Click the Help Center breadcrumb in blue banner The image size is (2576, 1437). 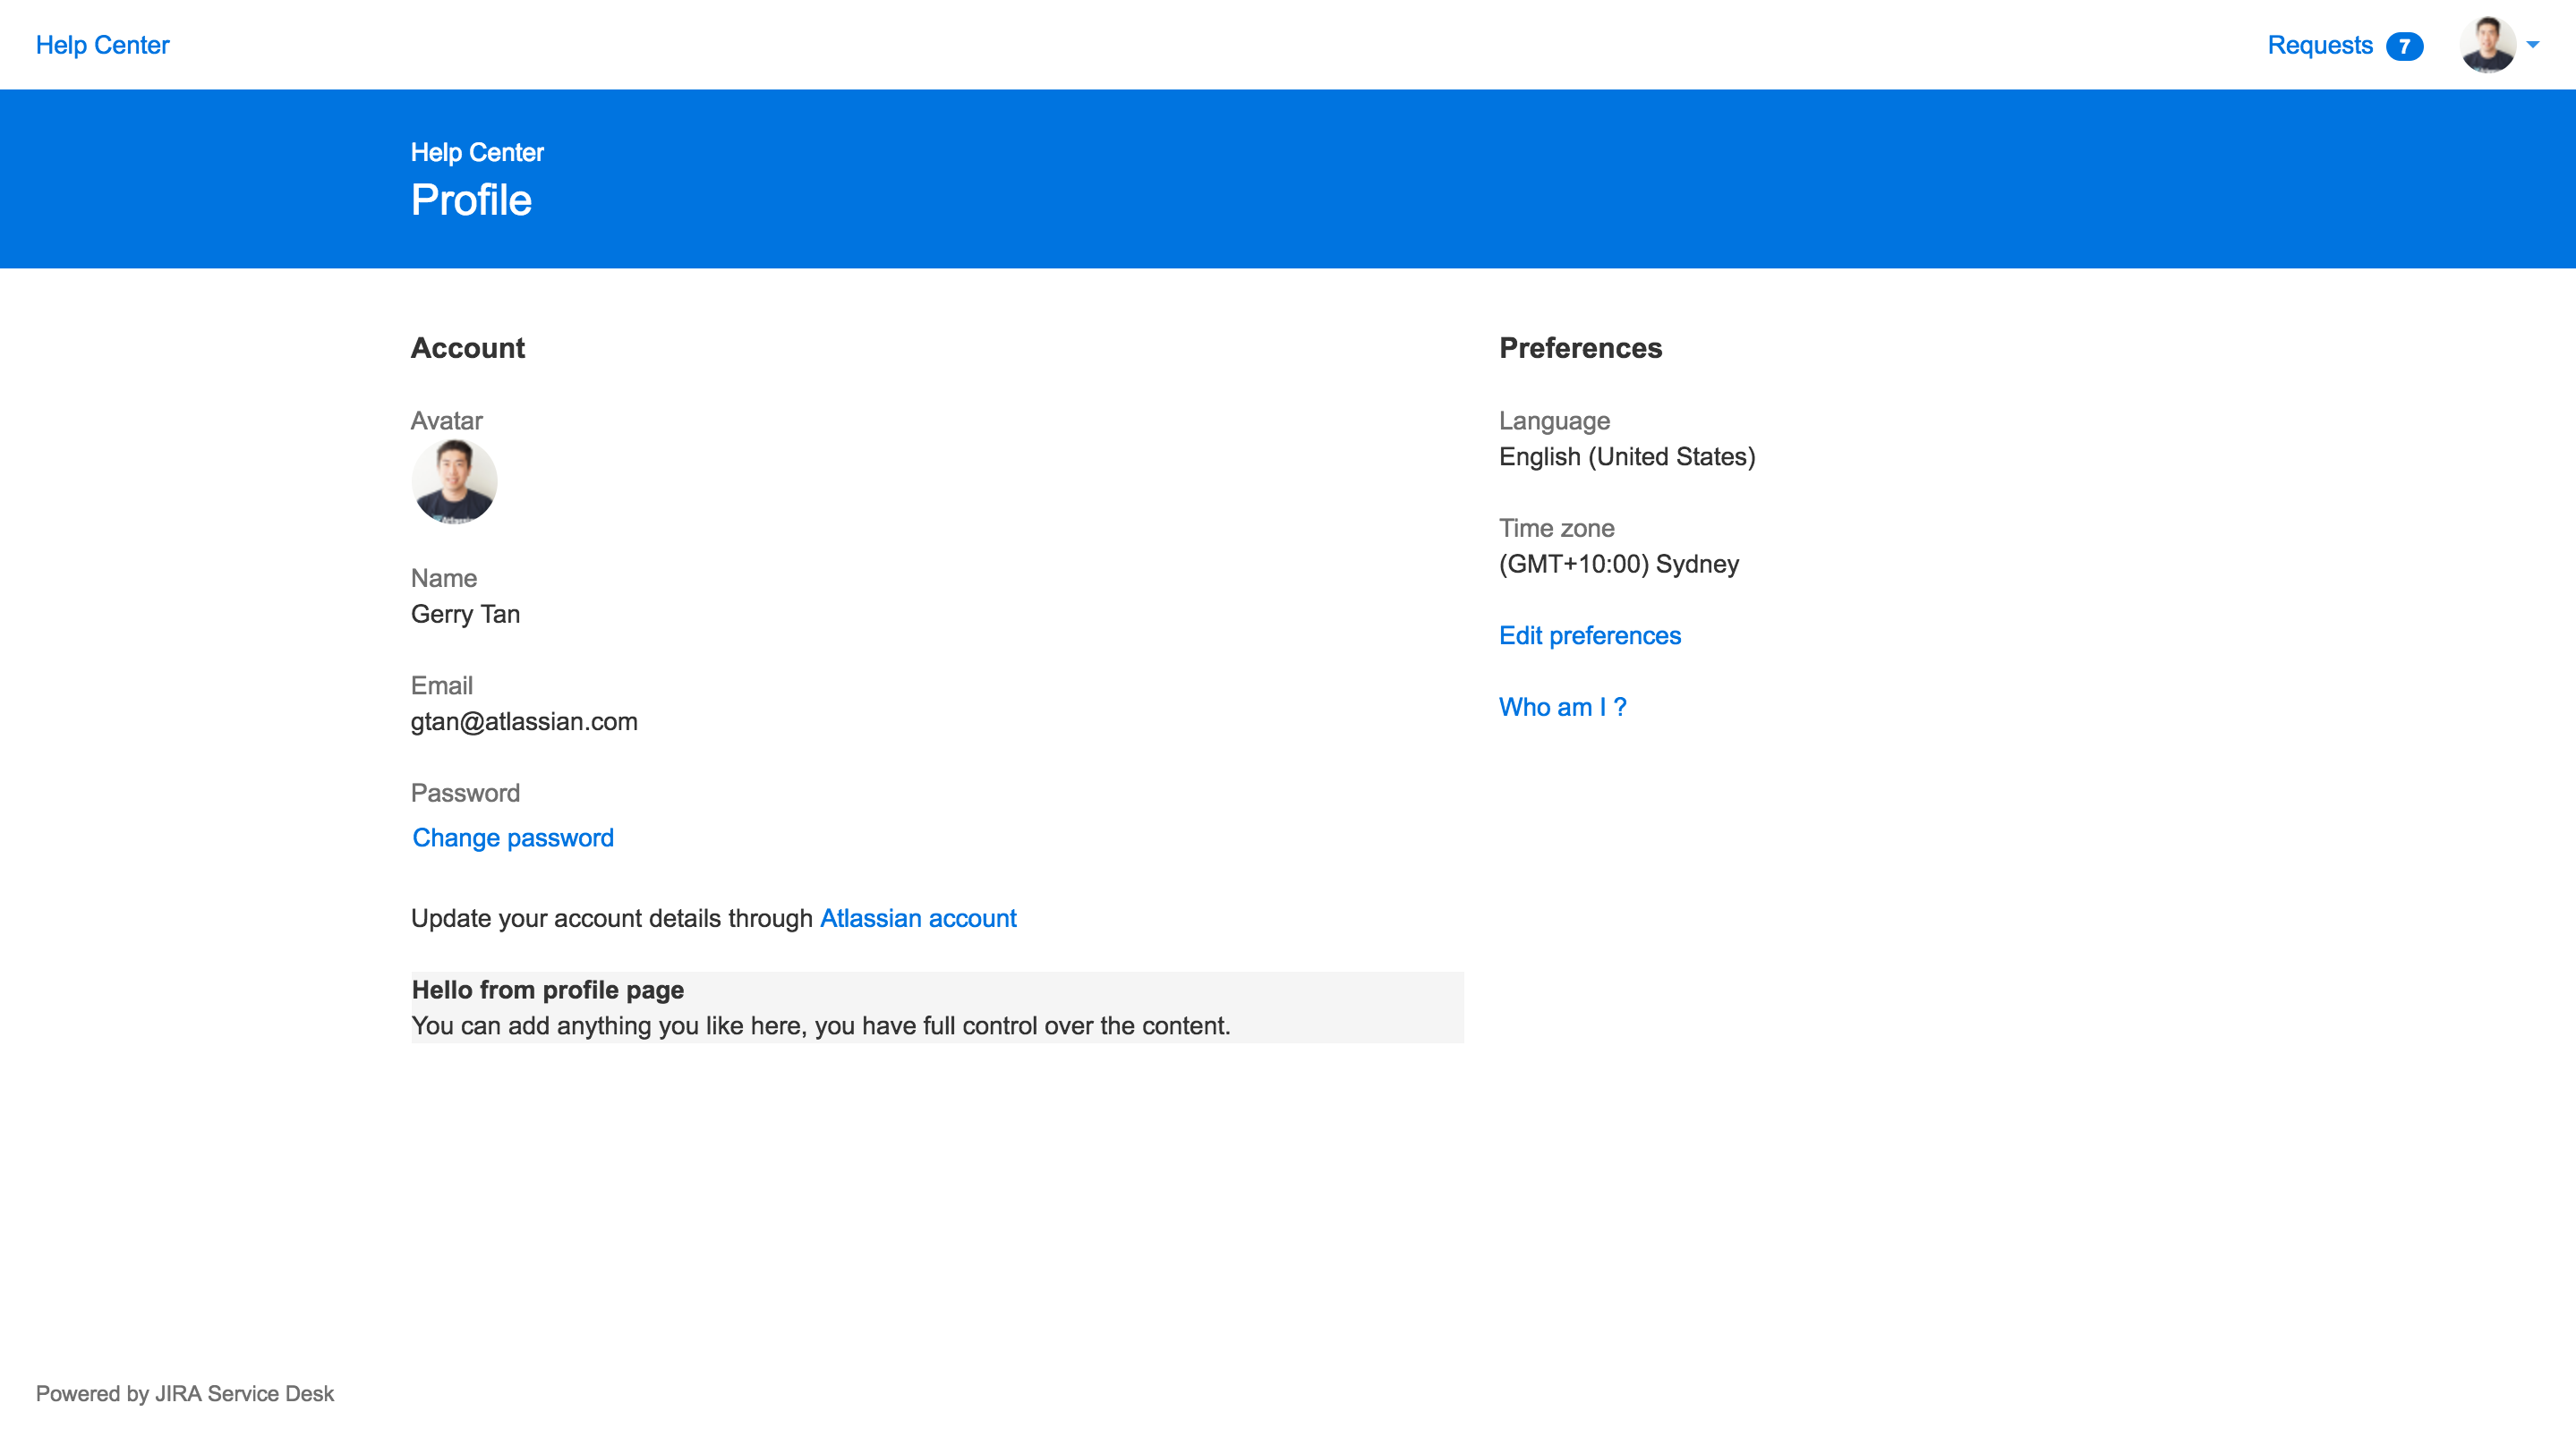(477, 152)
